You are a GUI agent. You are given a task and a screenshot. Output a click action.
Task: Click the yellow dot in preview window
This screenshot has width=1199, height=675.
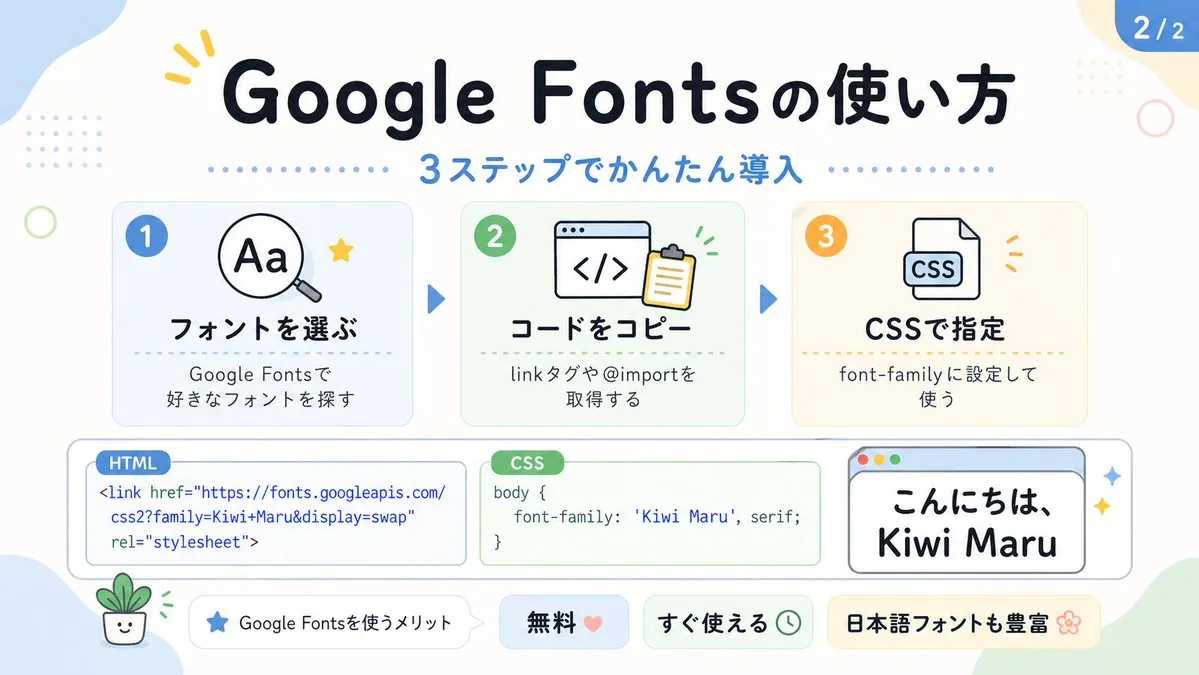(x=879, y=459)
